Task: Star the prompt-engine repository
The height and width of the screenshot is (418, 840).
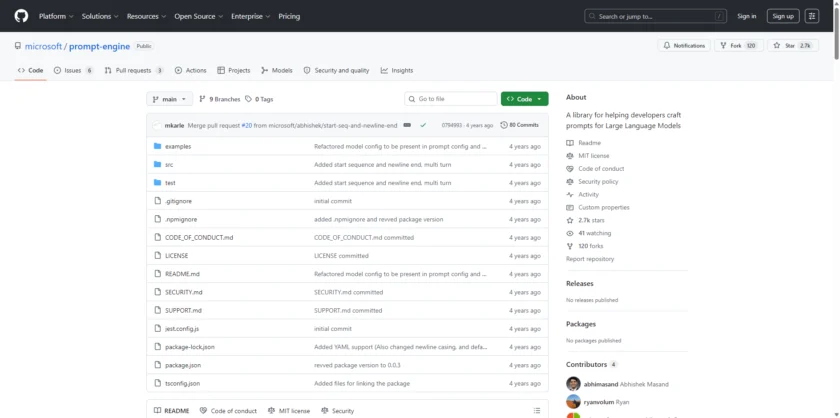Action: pos(793,46)
